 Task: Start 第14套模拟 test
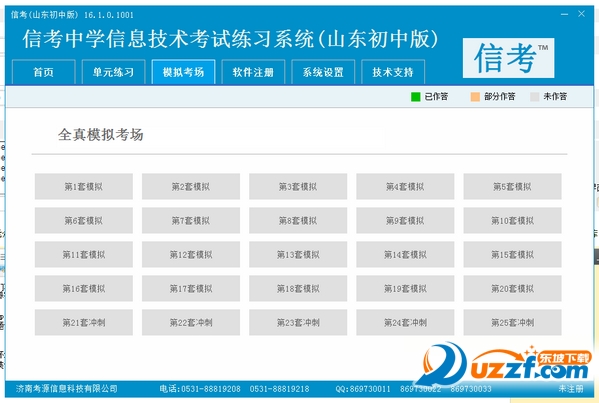tap(405, 254)
